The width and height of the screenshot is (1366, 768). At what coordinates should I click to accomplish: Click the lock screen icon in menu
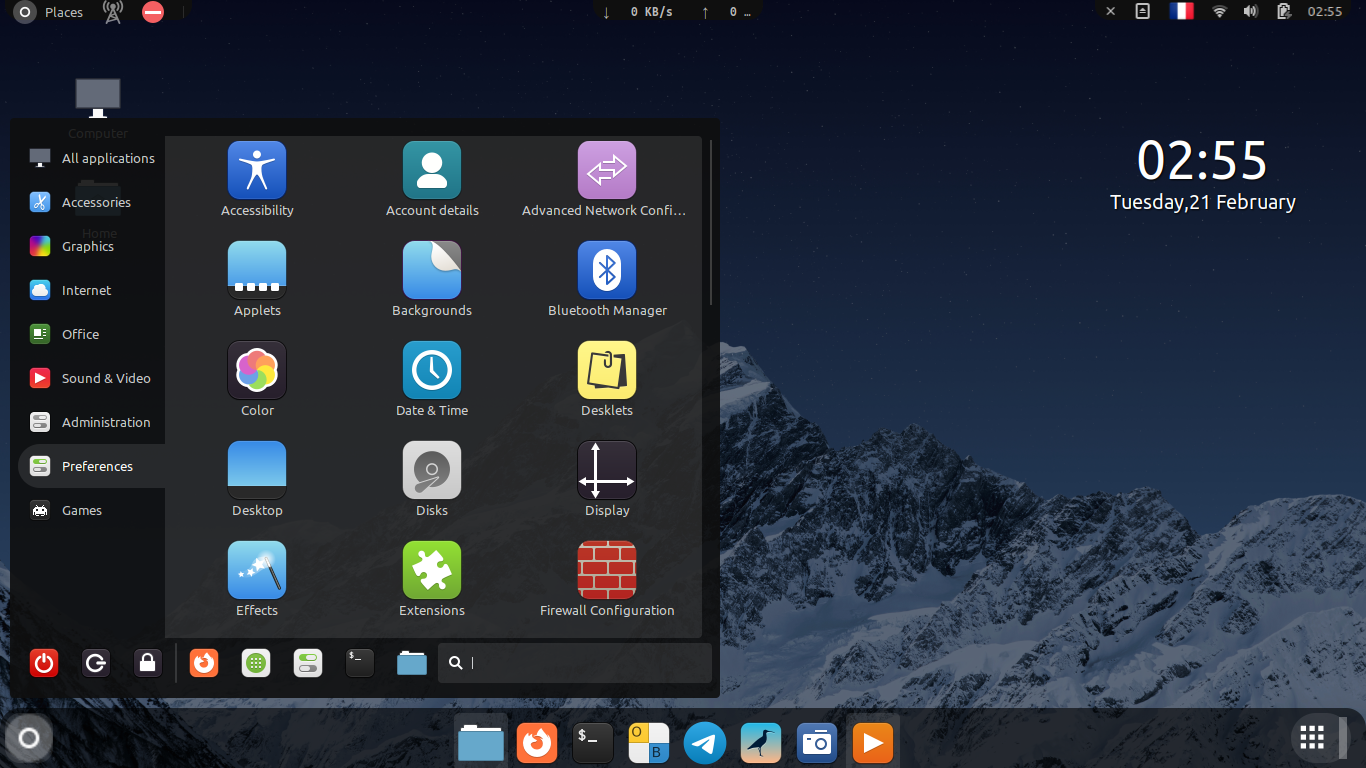click(x=148, y=663)
